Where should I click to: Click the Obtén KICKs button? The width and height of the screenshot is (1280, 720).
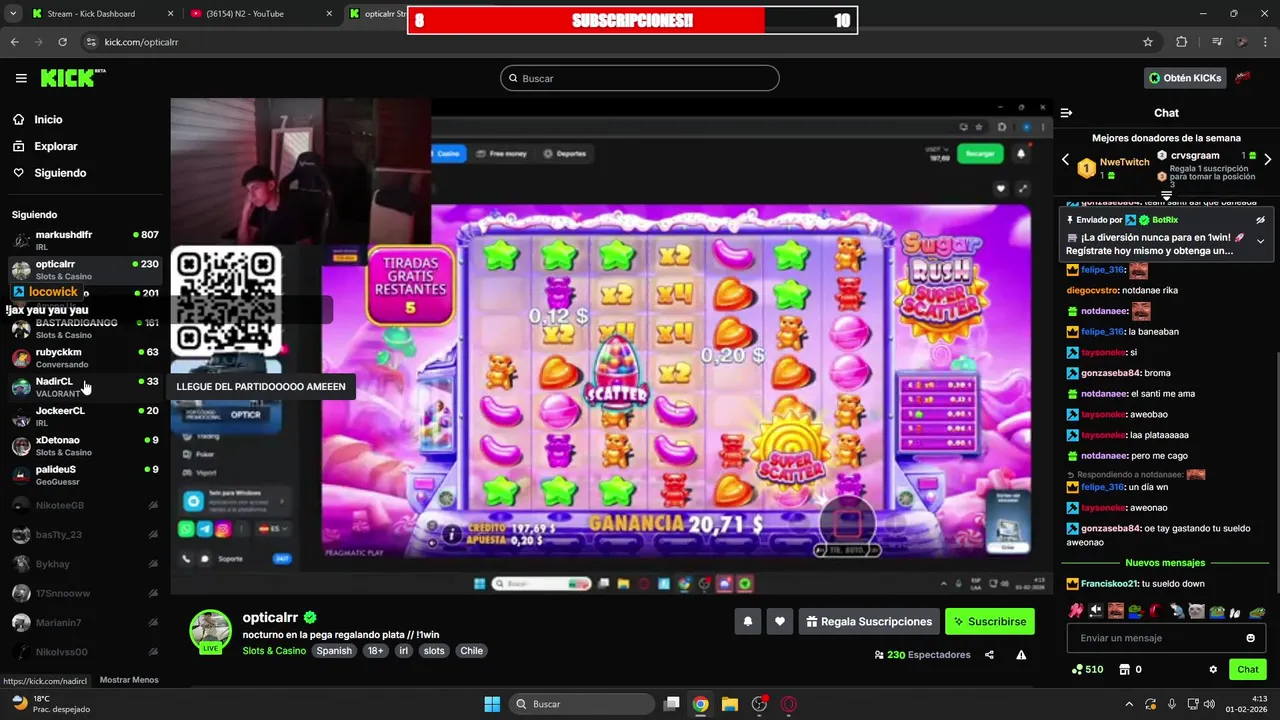point(1185,78)
